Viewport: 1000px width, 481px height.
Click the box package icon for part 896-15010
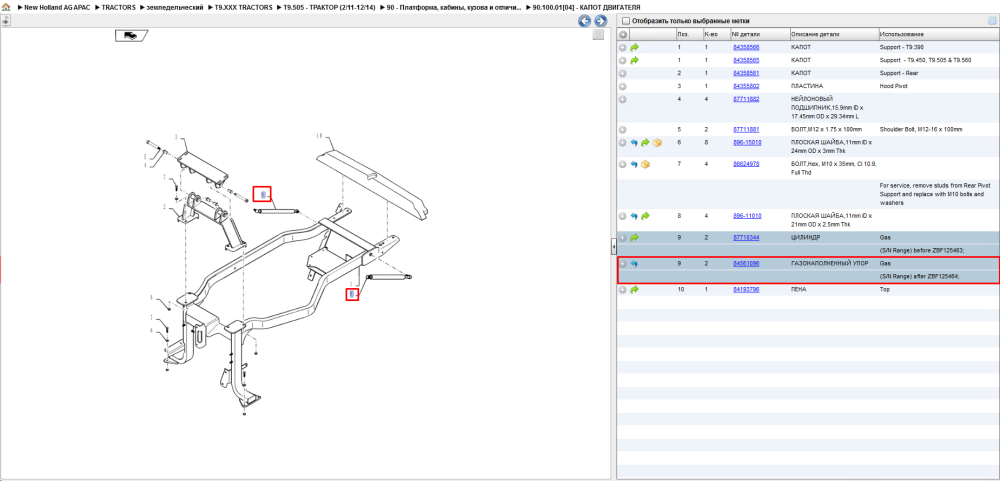click(657, 143)
